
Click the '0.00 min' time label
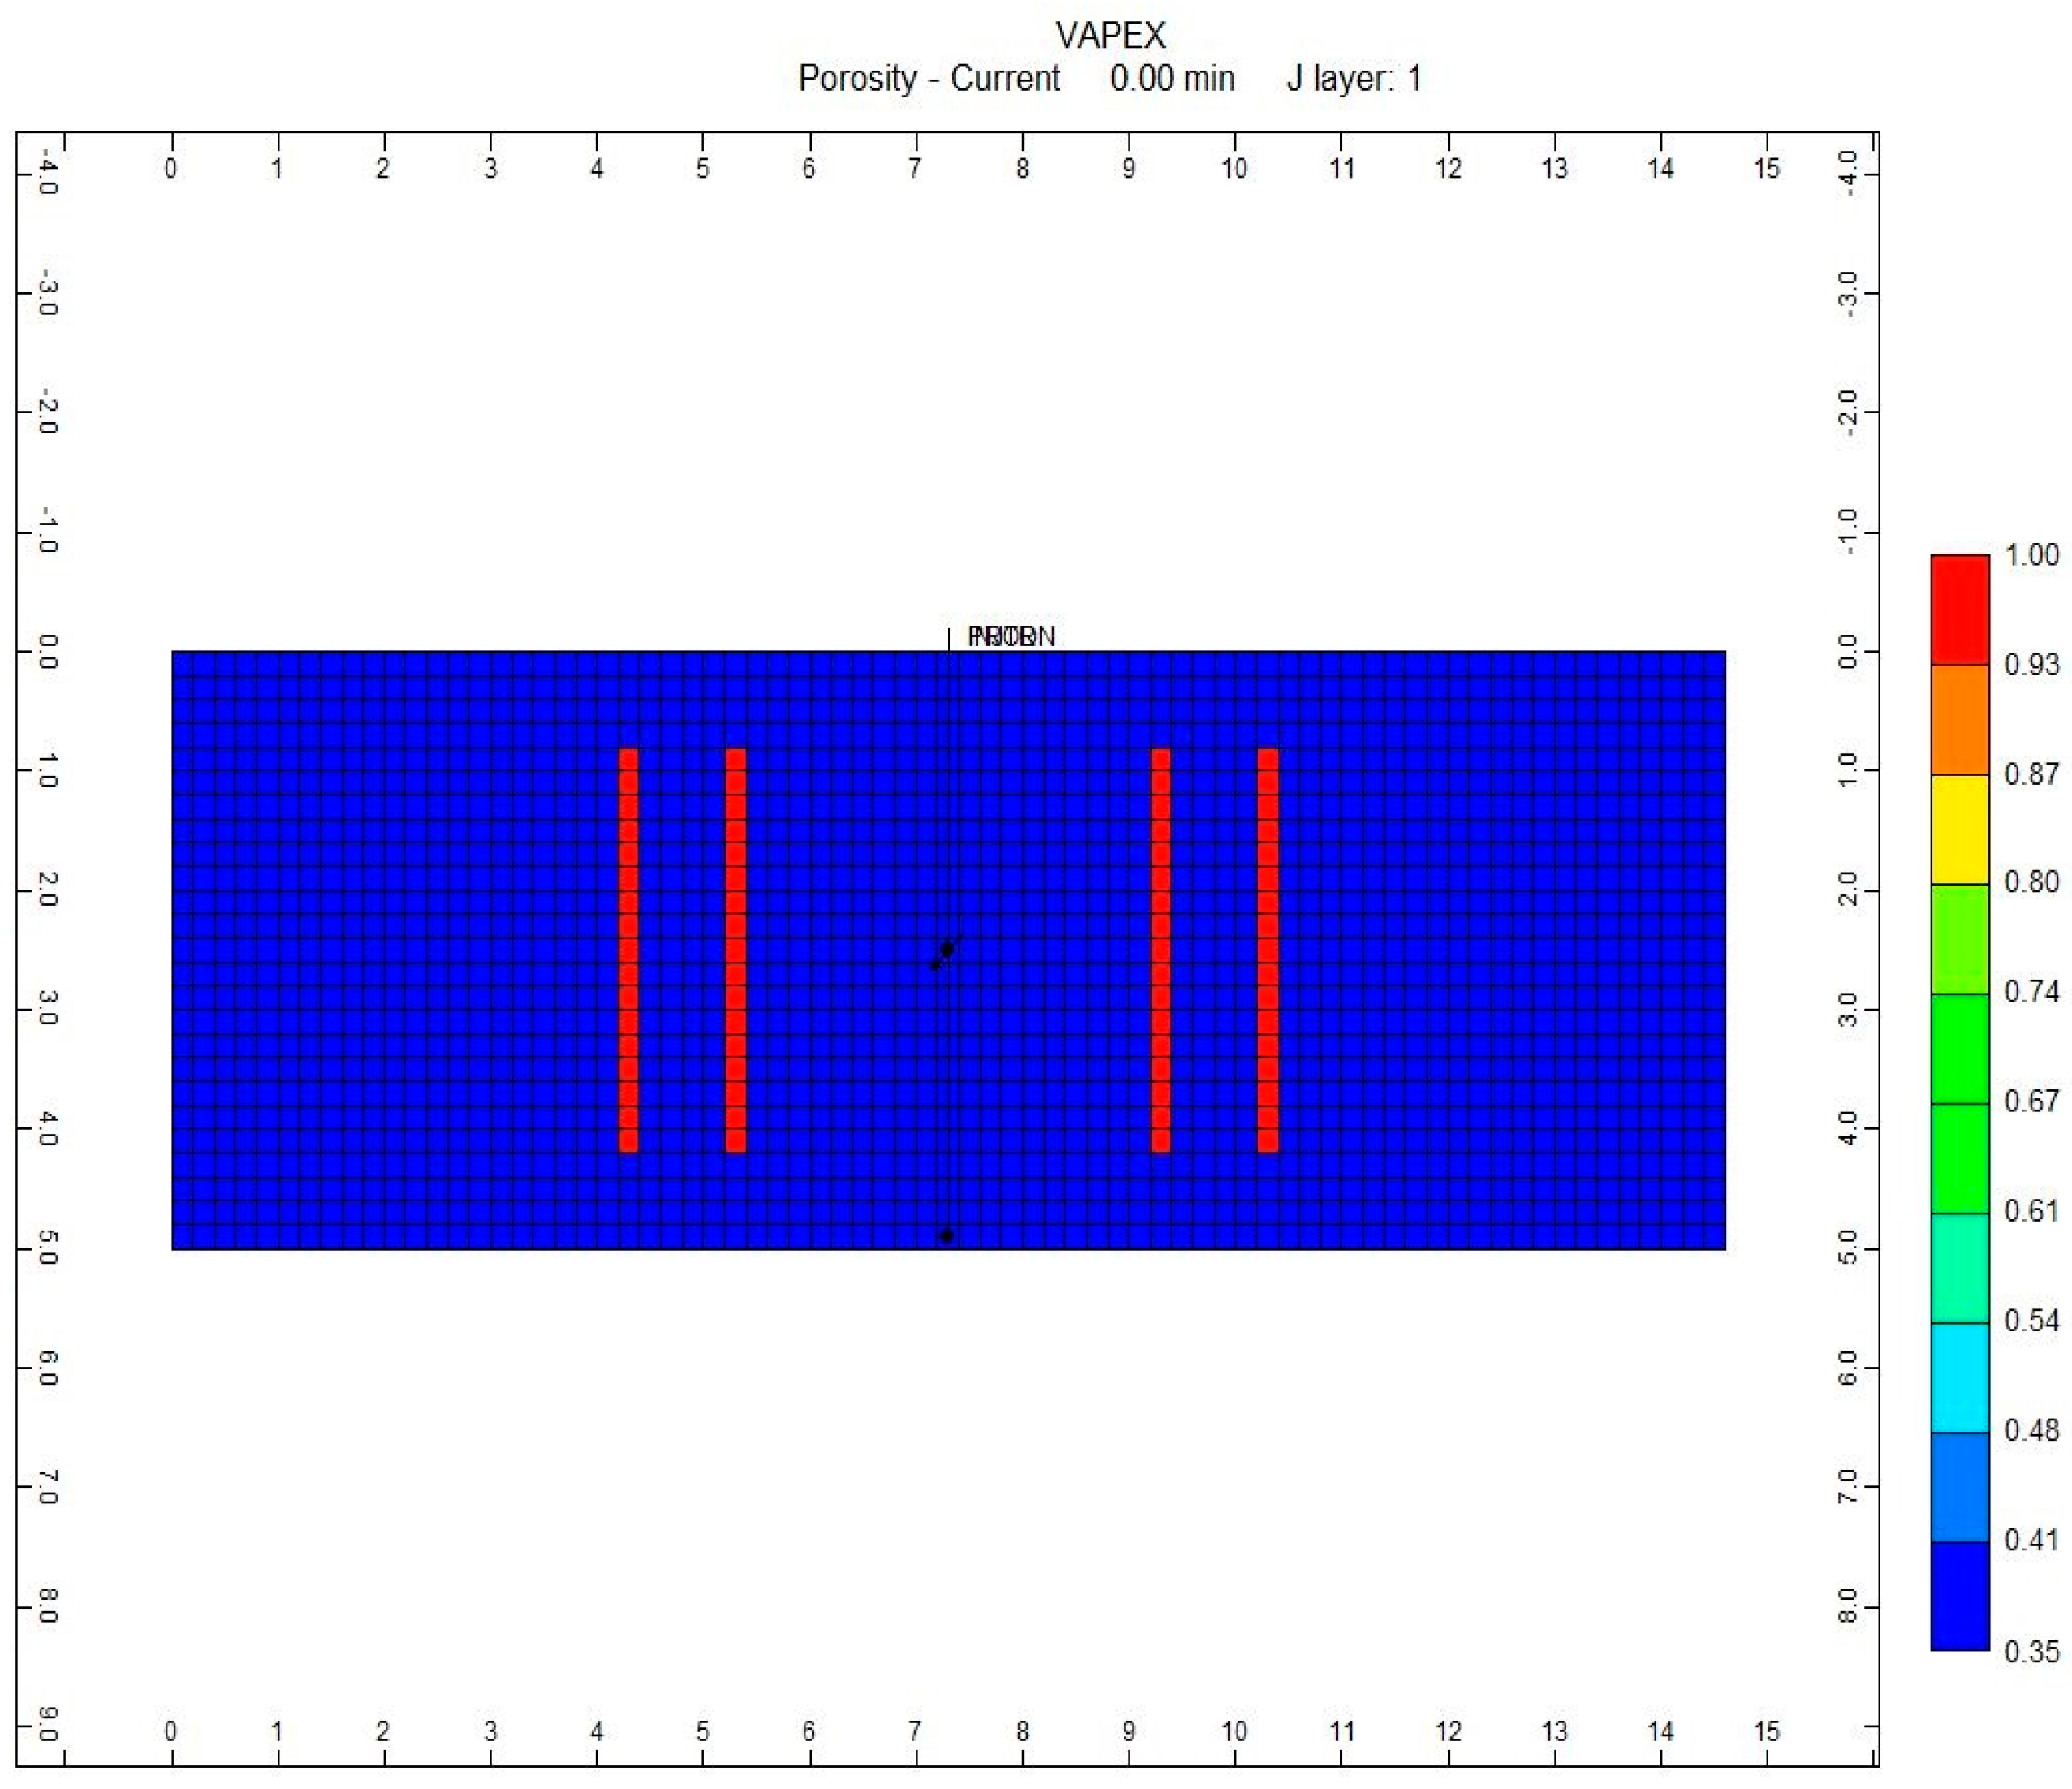click(1172, 78)
